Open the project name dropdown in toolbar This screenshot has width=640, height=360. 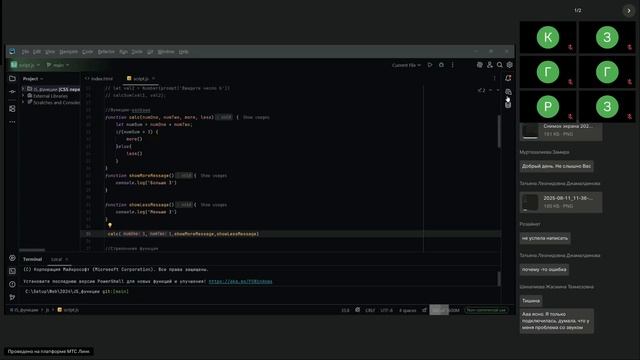point(26,65)
